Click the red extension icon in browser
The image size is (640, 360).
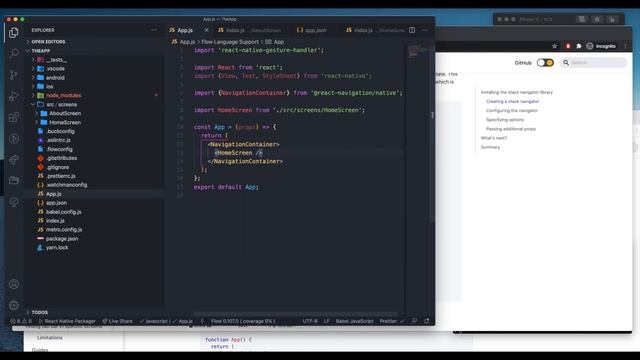click(x=568, y=46)
